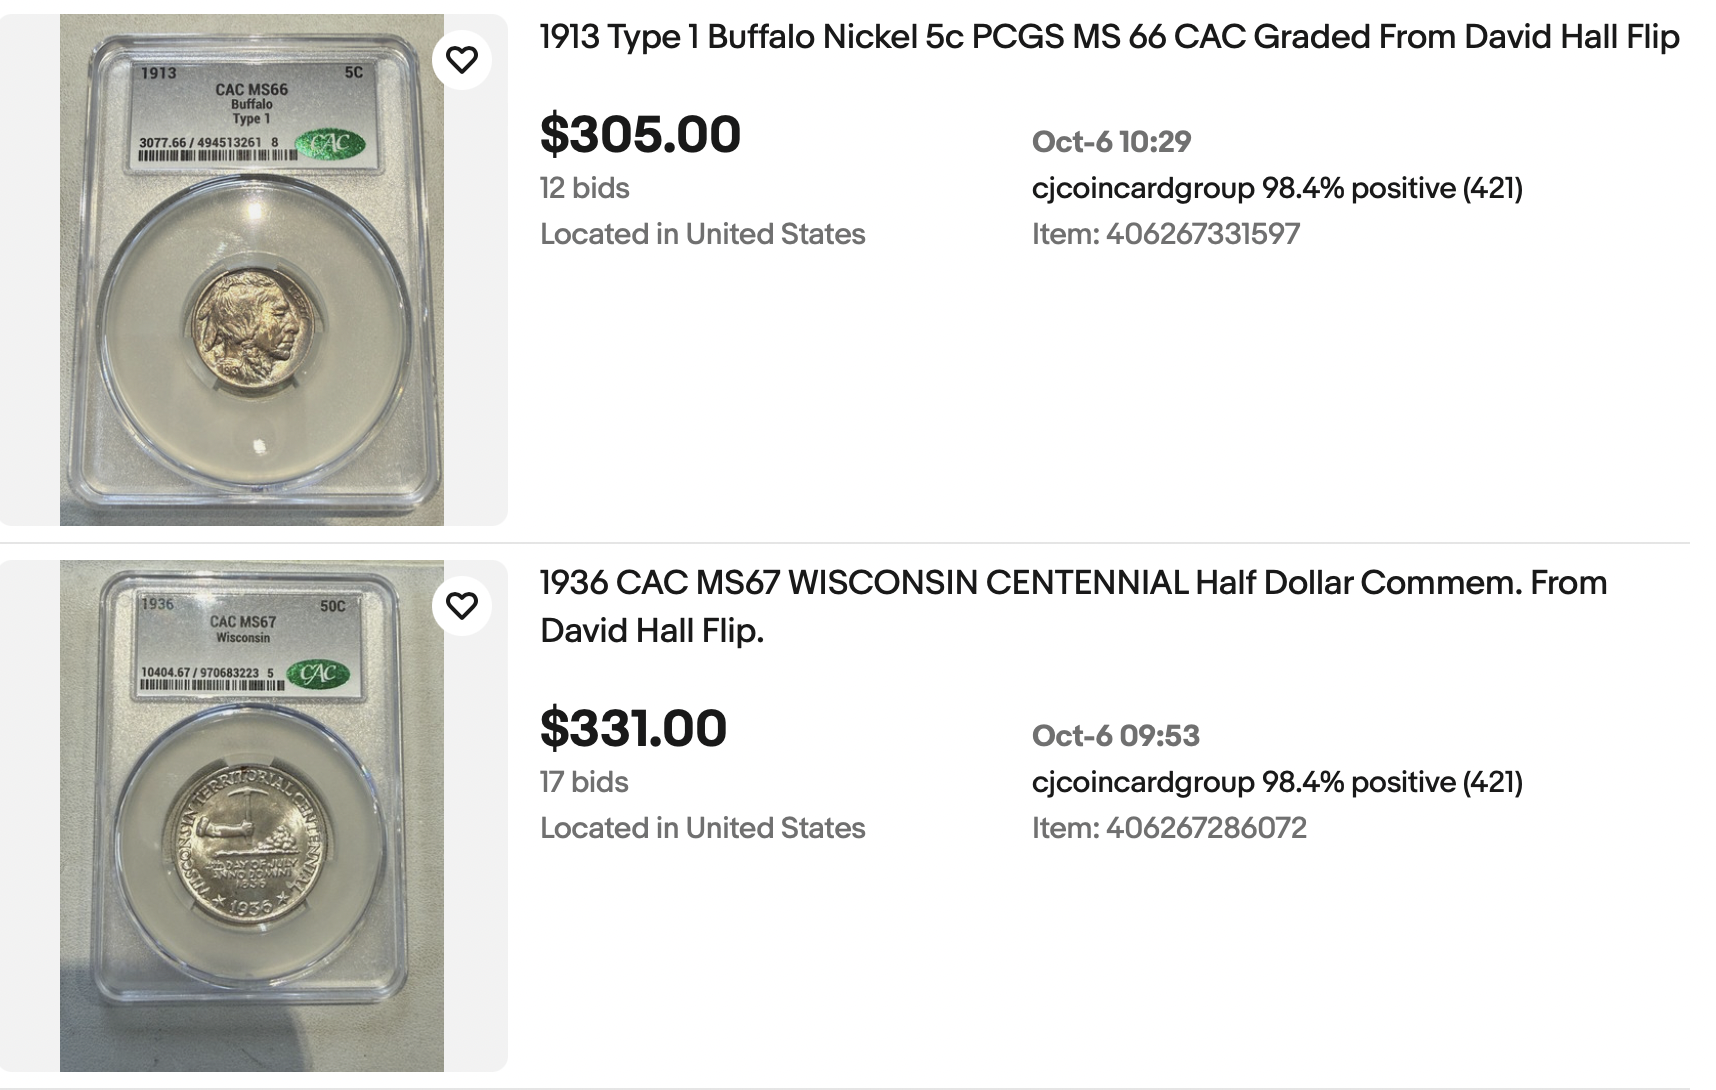
Task: Click location text under 12 bids
Action: pyautogui.click(x=702, y=234)
